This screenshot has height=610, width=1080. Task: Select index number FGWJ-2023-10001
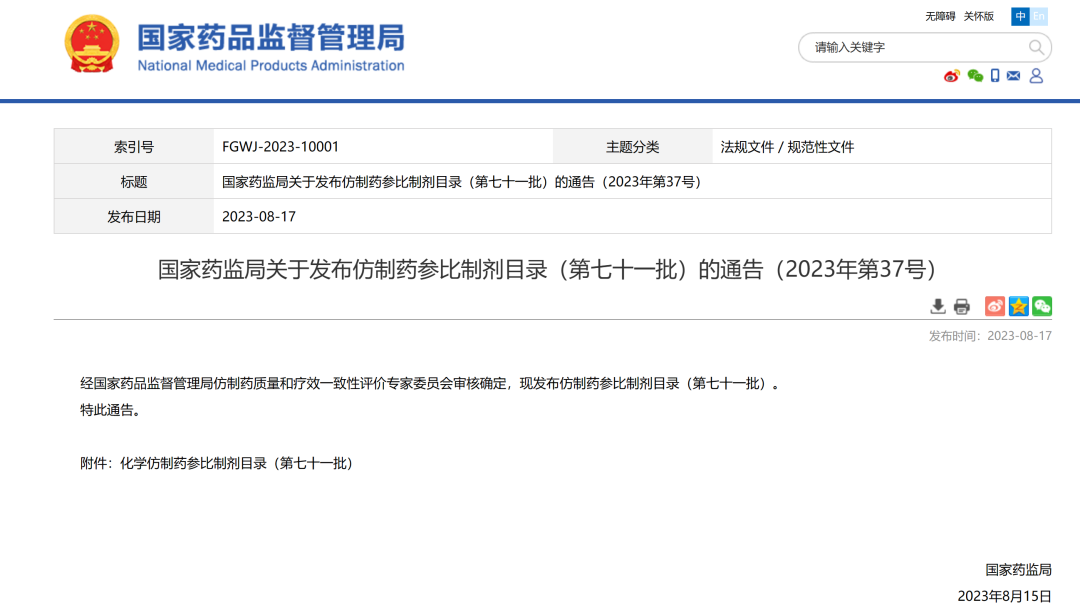coord(280,147)
